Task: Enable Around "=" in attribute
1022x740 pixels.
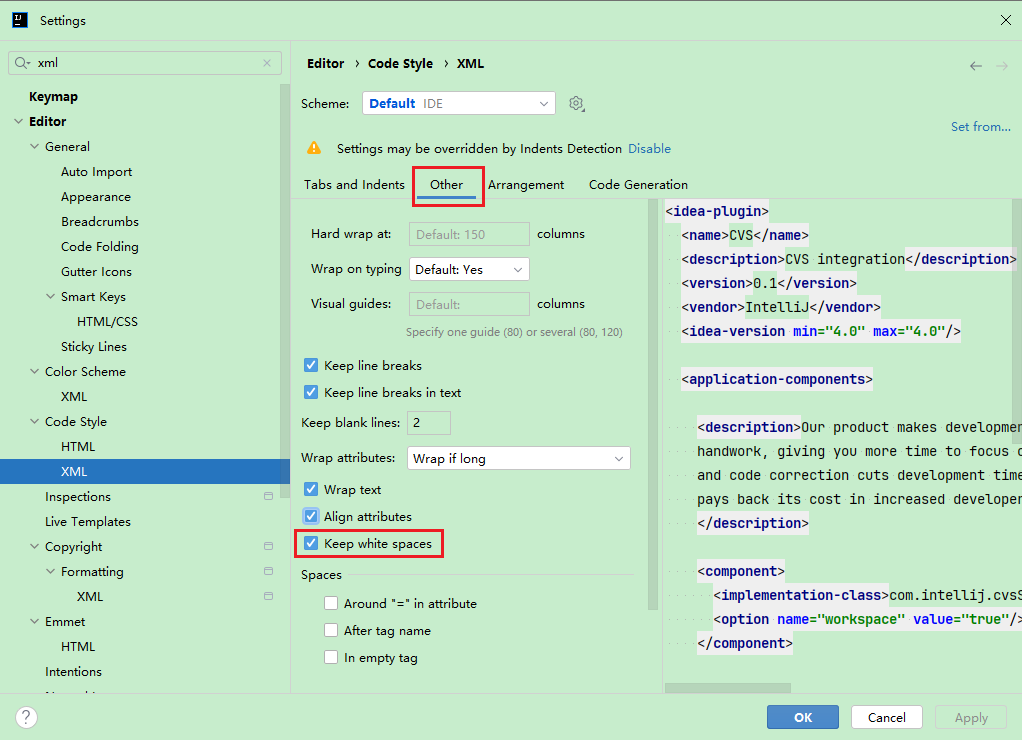Action: point(331,603)
